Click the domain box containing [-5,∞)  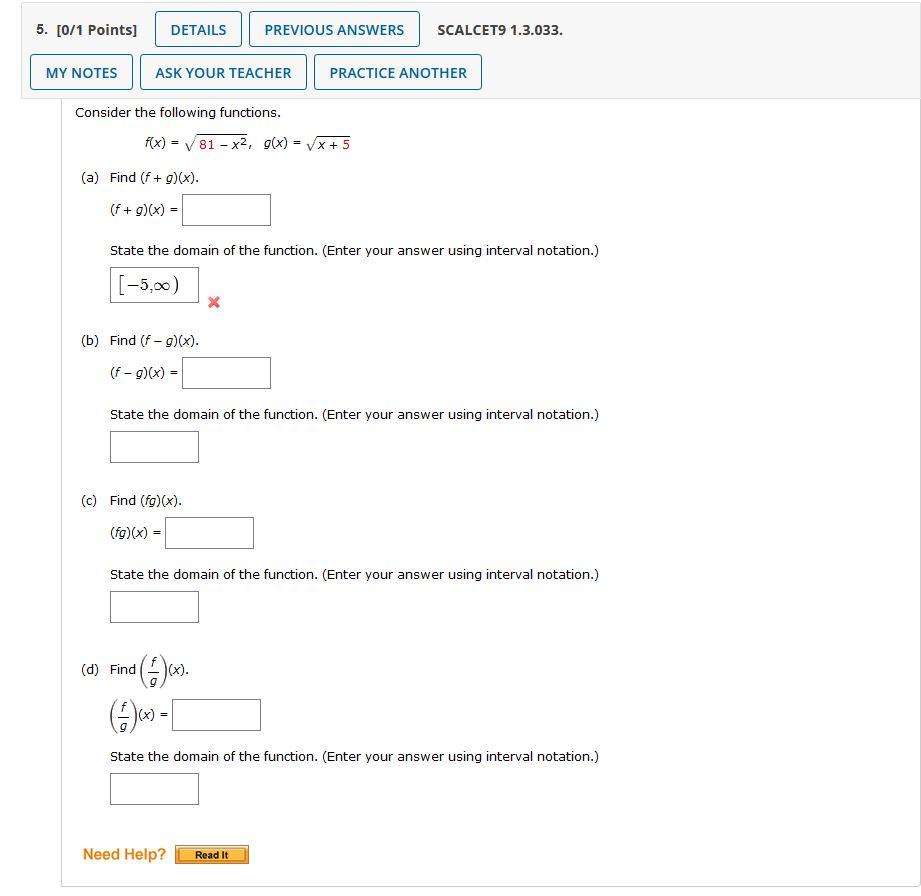tap(154, 284)
